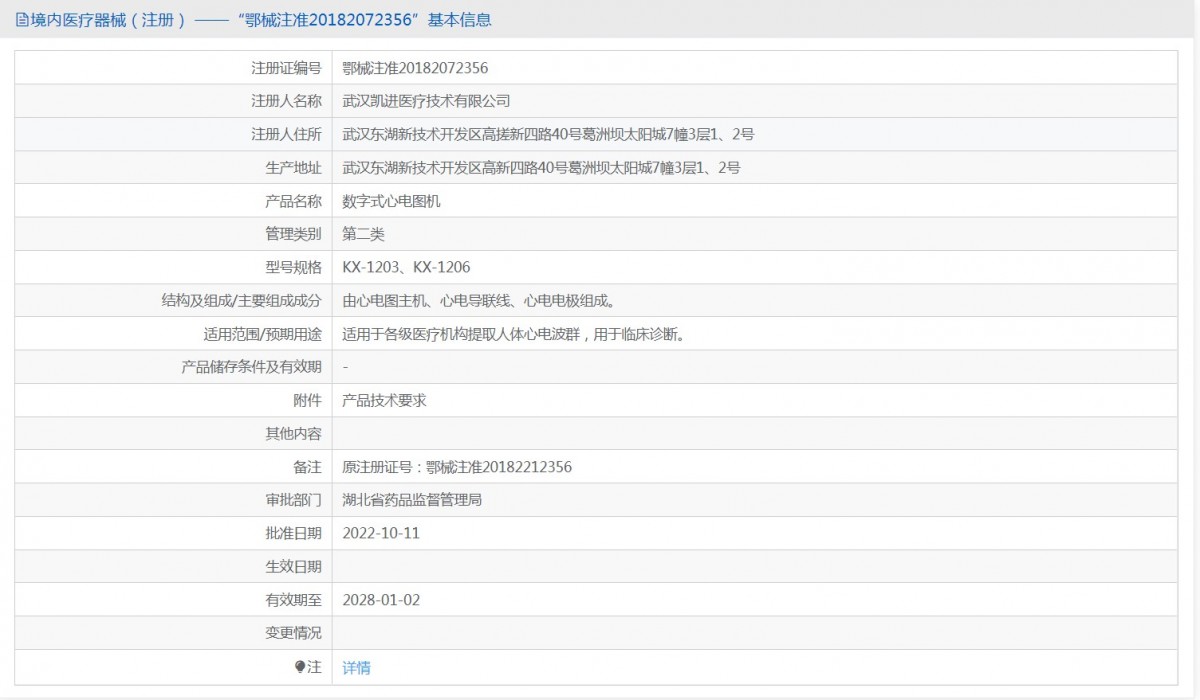Click label 产品储存条件及有效期
This screenshot has height=700, width=1200.
pos(251,367)
